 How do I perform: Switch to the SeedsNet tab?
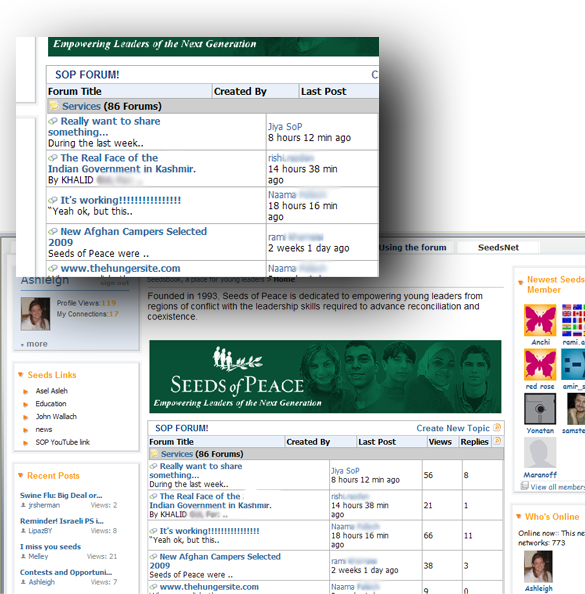click(498, 247)
